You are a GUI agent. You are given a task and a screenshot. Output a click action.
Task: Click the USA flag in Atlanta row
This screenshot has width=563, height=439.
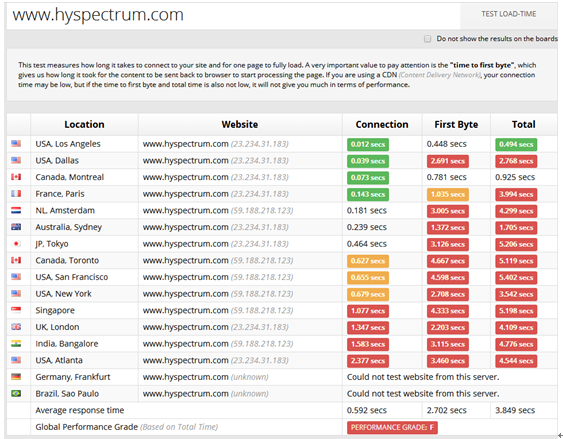click(16, 360)
